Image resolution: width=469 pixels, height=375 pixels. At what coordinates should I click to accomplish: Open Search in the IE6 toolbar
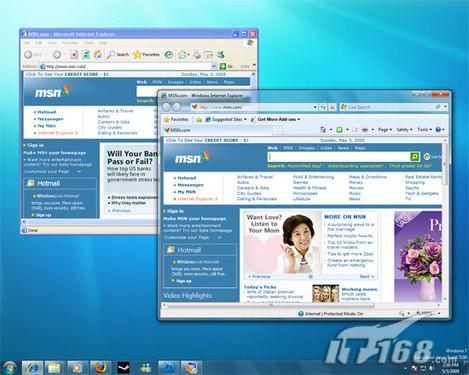(x=118, y=54)
